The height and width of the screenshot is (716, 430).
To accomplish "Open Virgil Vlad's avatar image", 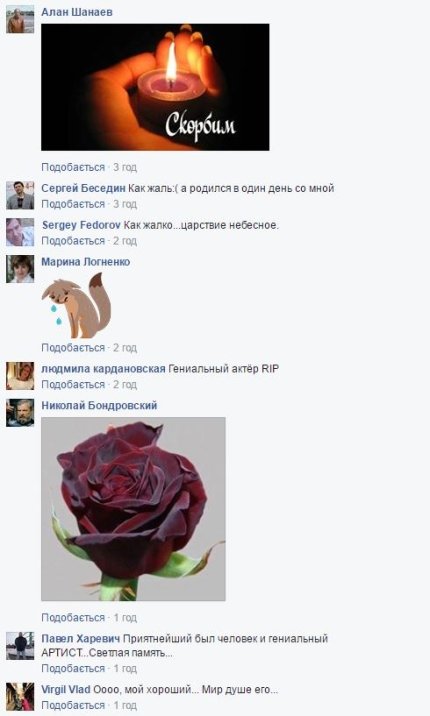I will [x=20, y=696].
